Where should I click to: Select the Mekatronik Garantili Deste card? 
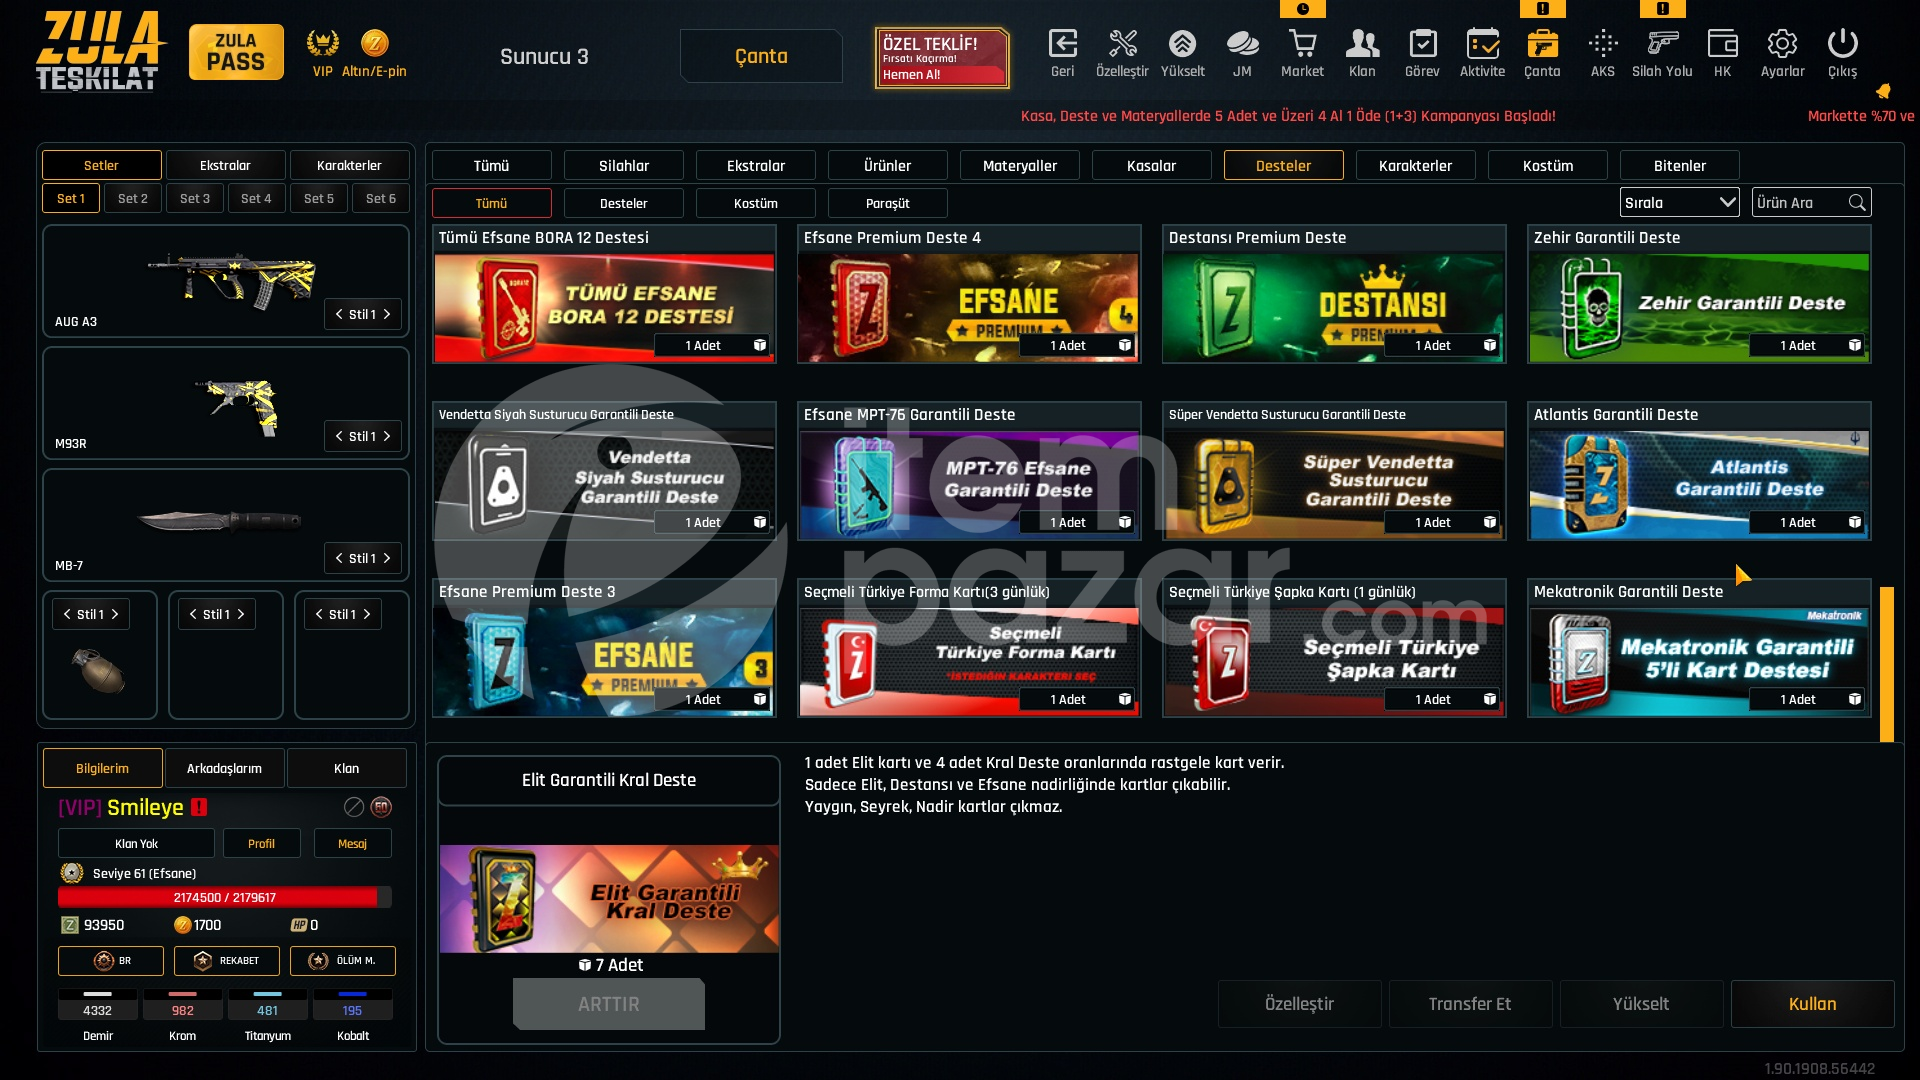point(1699,648)
